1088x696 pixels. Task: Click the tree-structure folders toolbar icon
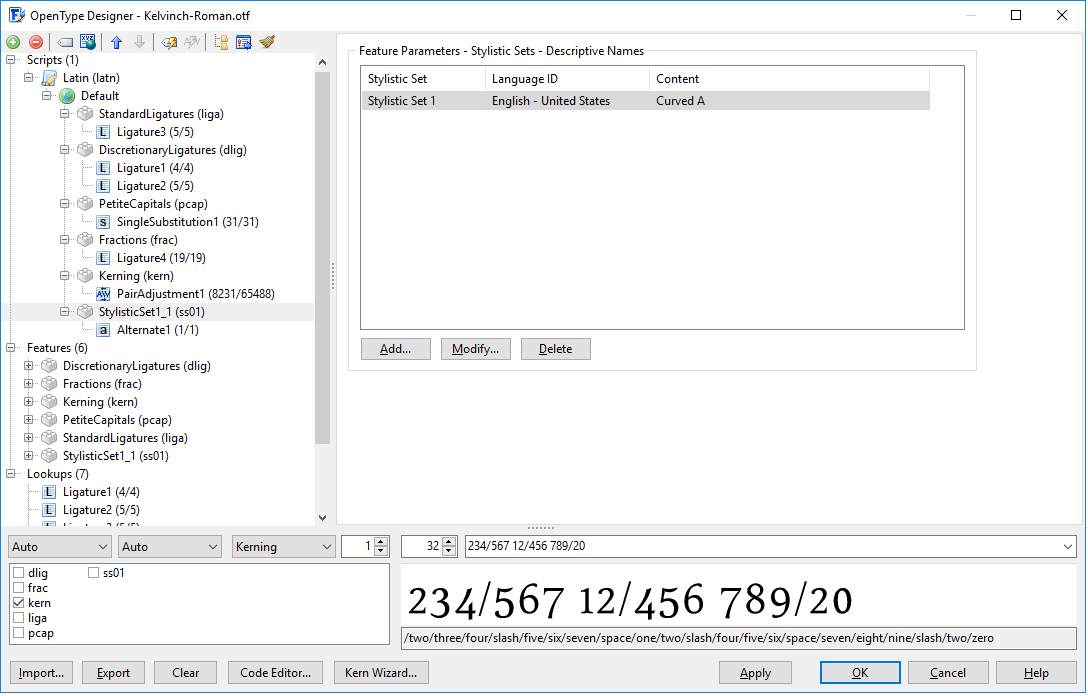tap(221, 42)
